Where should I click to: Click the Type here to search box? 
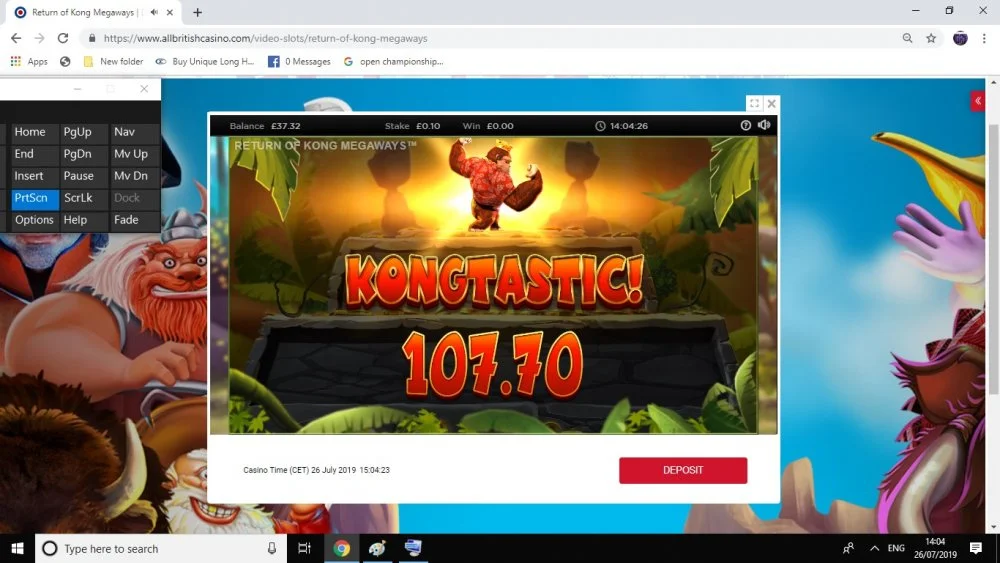tap(161, 548)
